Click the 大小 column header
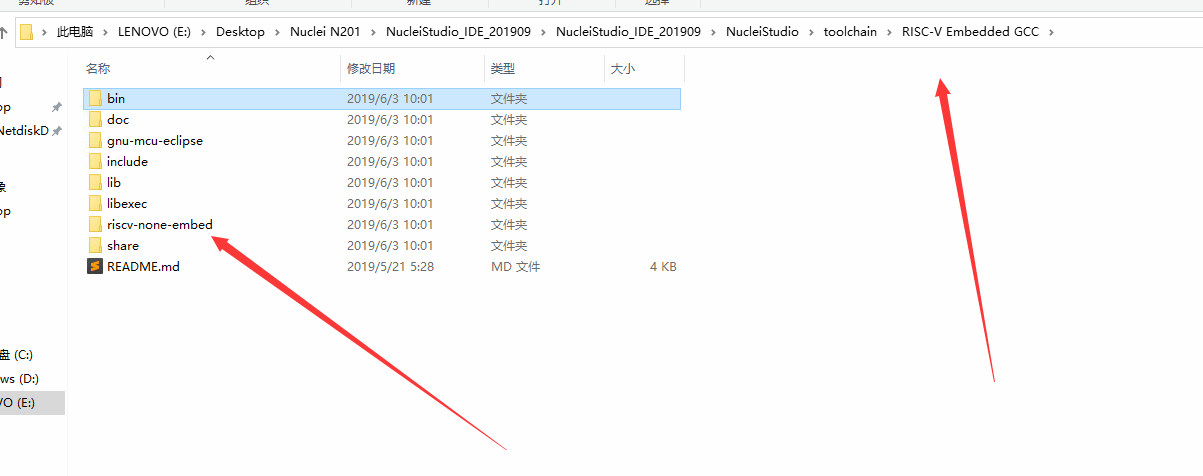The width and height of the screenshot is (1203, 476). 622,68
